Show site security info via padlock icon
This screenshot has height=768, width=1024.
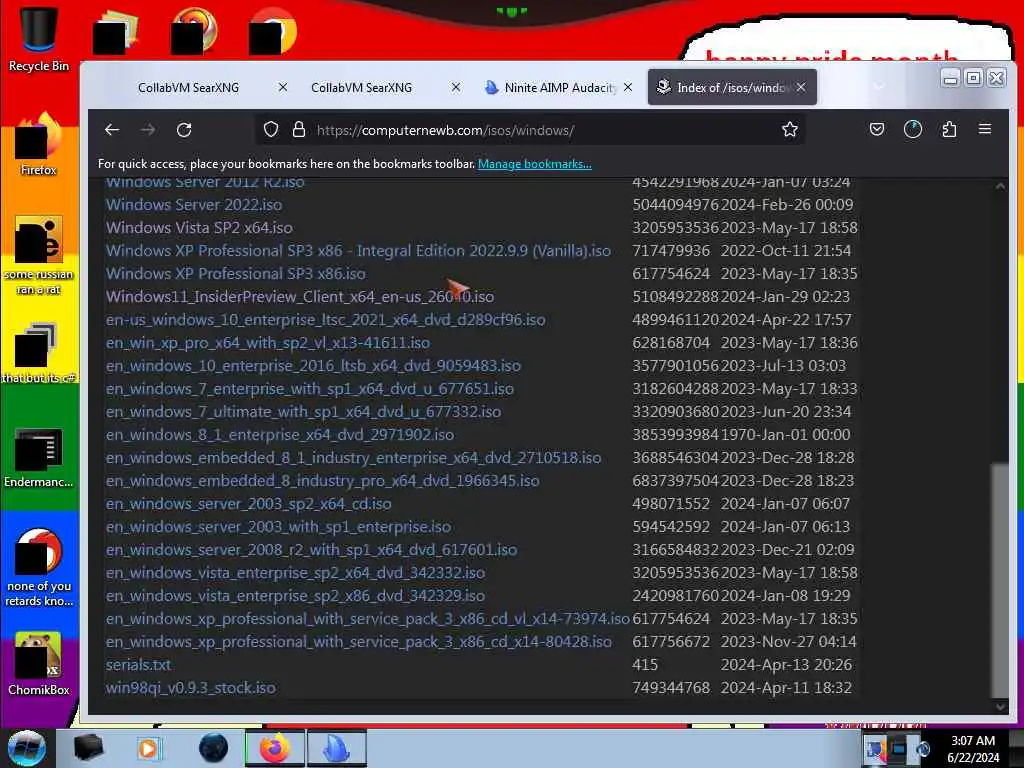click(299, 129)
